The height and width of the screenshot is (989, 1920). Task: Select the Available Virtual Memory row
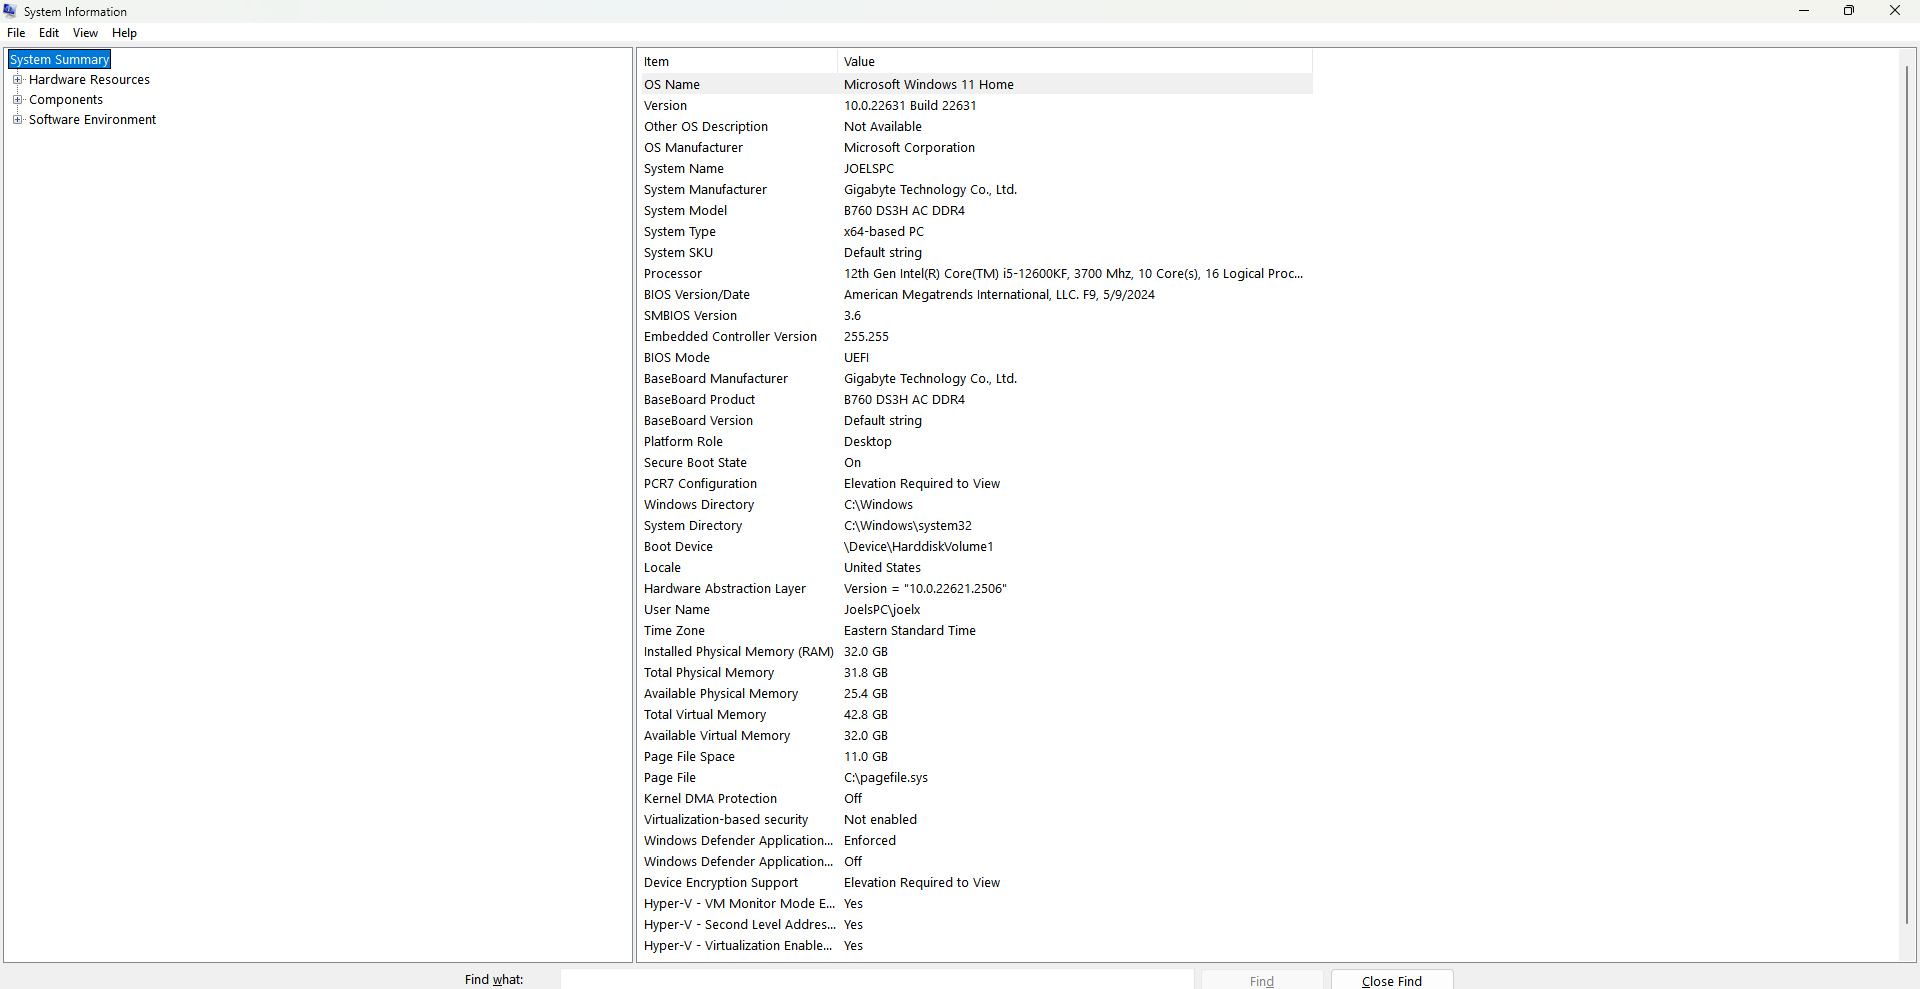click(x=976, y=736)
